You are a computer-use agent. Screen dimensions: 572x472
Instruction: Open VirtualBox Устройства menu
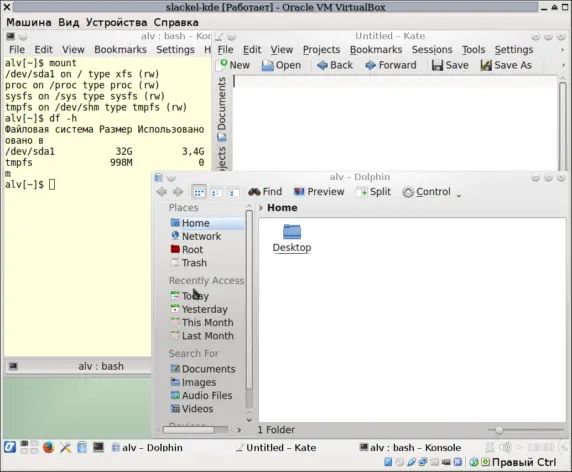(117, 22)
